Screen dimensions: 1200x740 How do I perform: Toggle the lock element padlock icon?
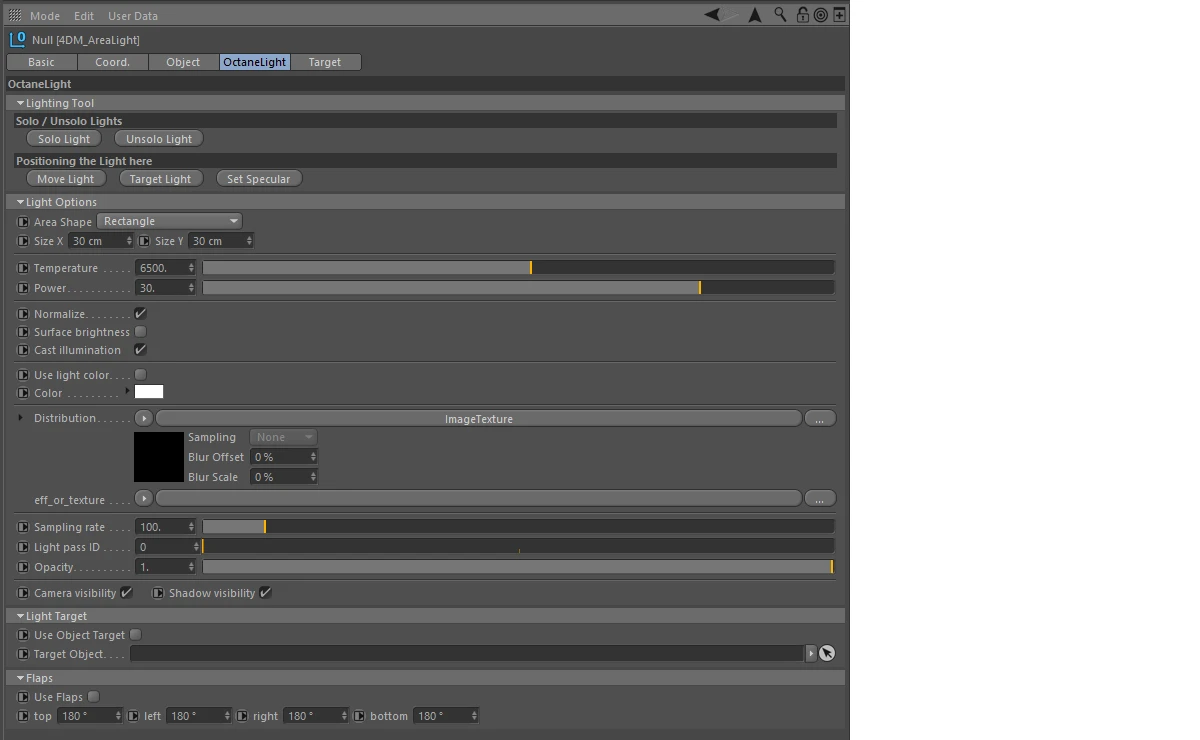click(x=802, y=15)
